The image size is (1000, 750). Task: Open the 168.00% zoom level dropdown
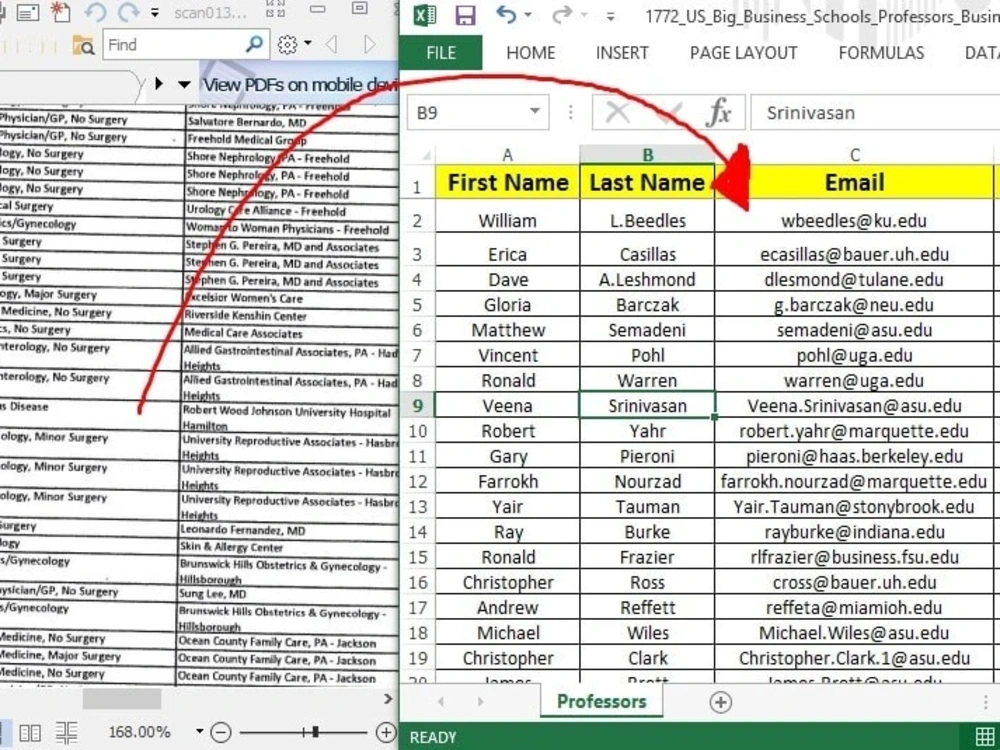point(200,732)
